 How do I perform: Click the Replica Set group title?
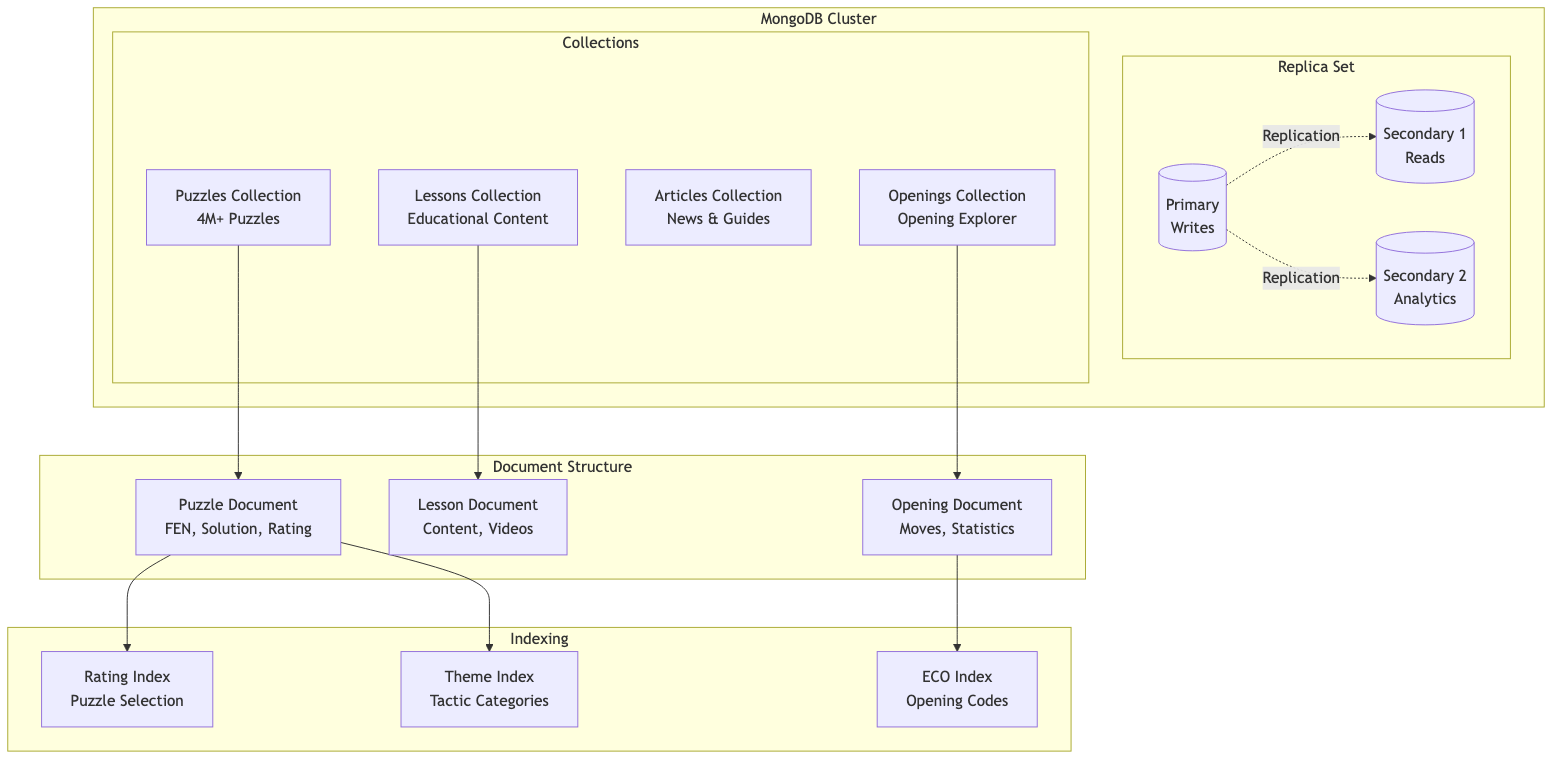pyautogui.click(x=1316, y=66)
